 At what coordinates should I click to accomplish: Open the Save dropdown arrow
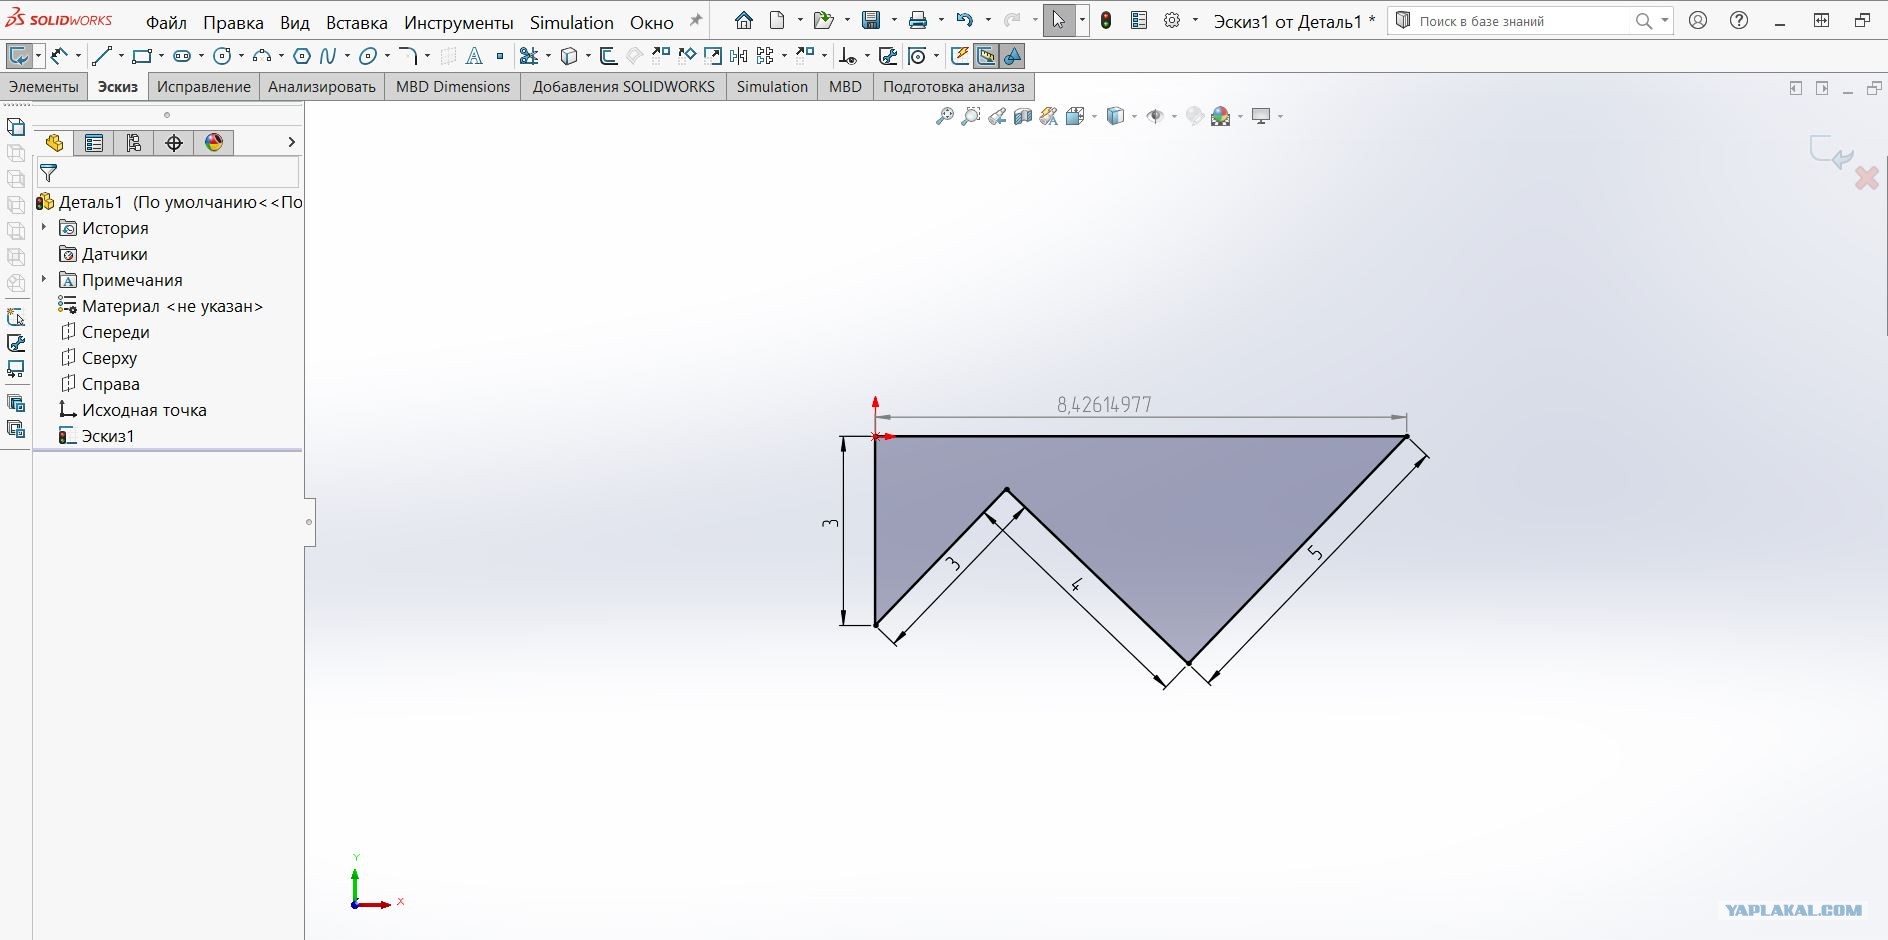click(x=892, y=20)
